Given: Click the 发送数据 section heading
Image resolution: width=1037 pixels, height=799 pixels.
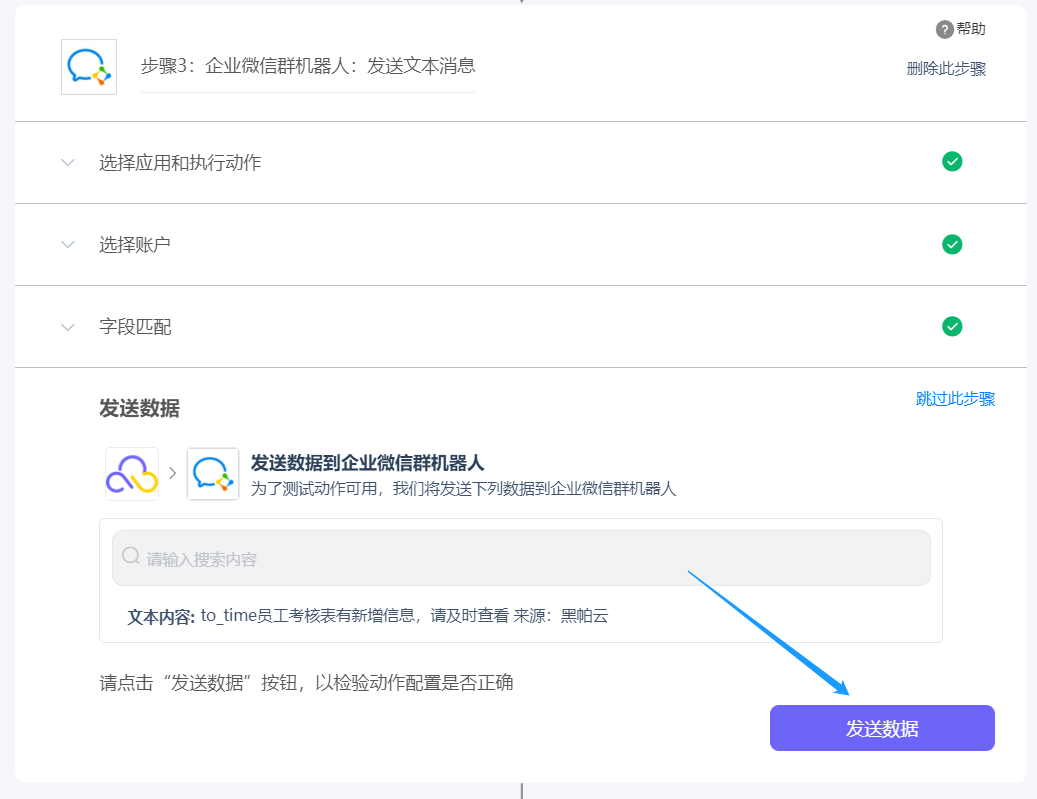Looking at the screenshot, I should coord(140,408).
